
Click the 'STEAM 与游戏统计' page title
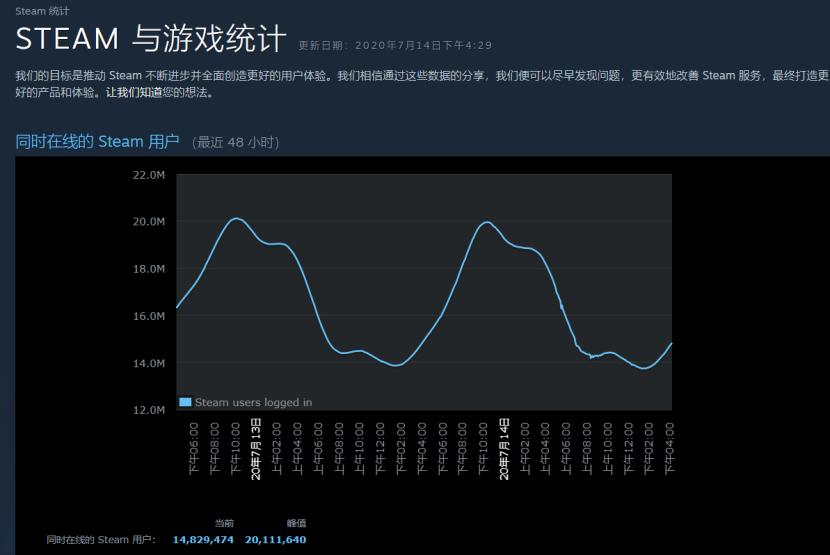click(151, 38)
